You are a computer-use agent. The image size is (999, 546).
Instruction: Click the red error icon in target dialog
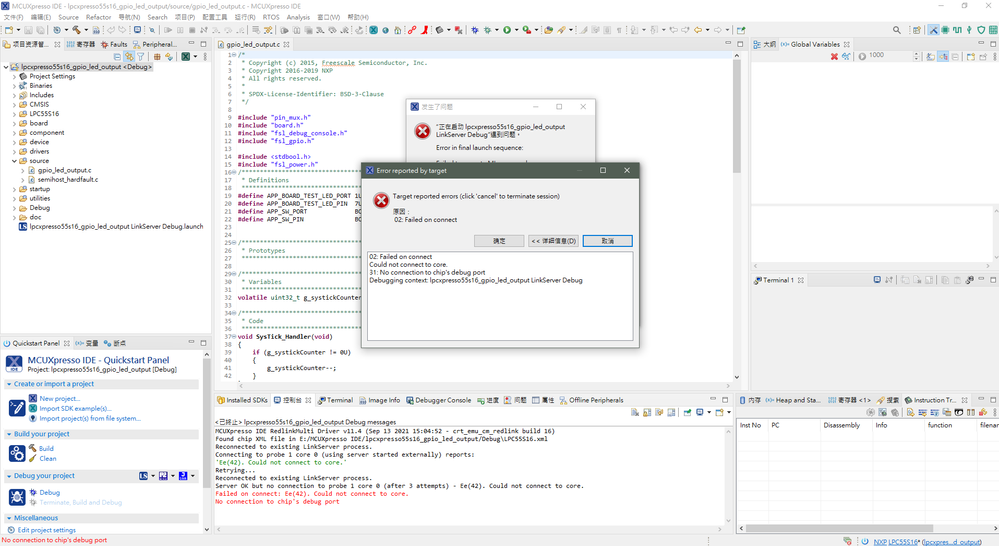[x=381, y=201]
